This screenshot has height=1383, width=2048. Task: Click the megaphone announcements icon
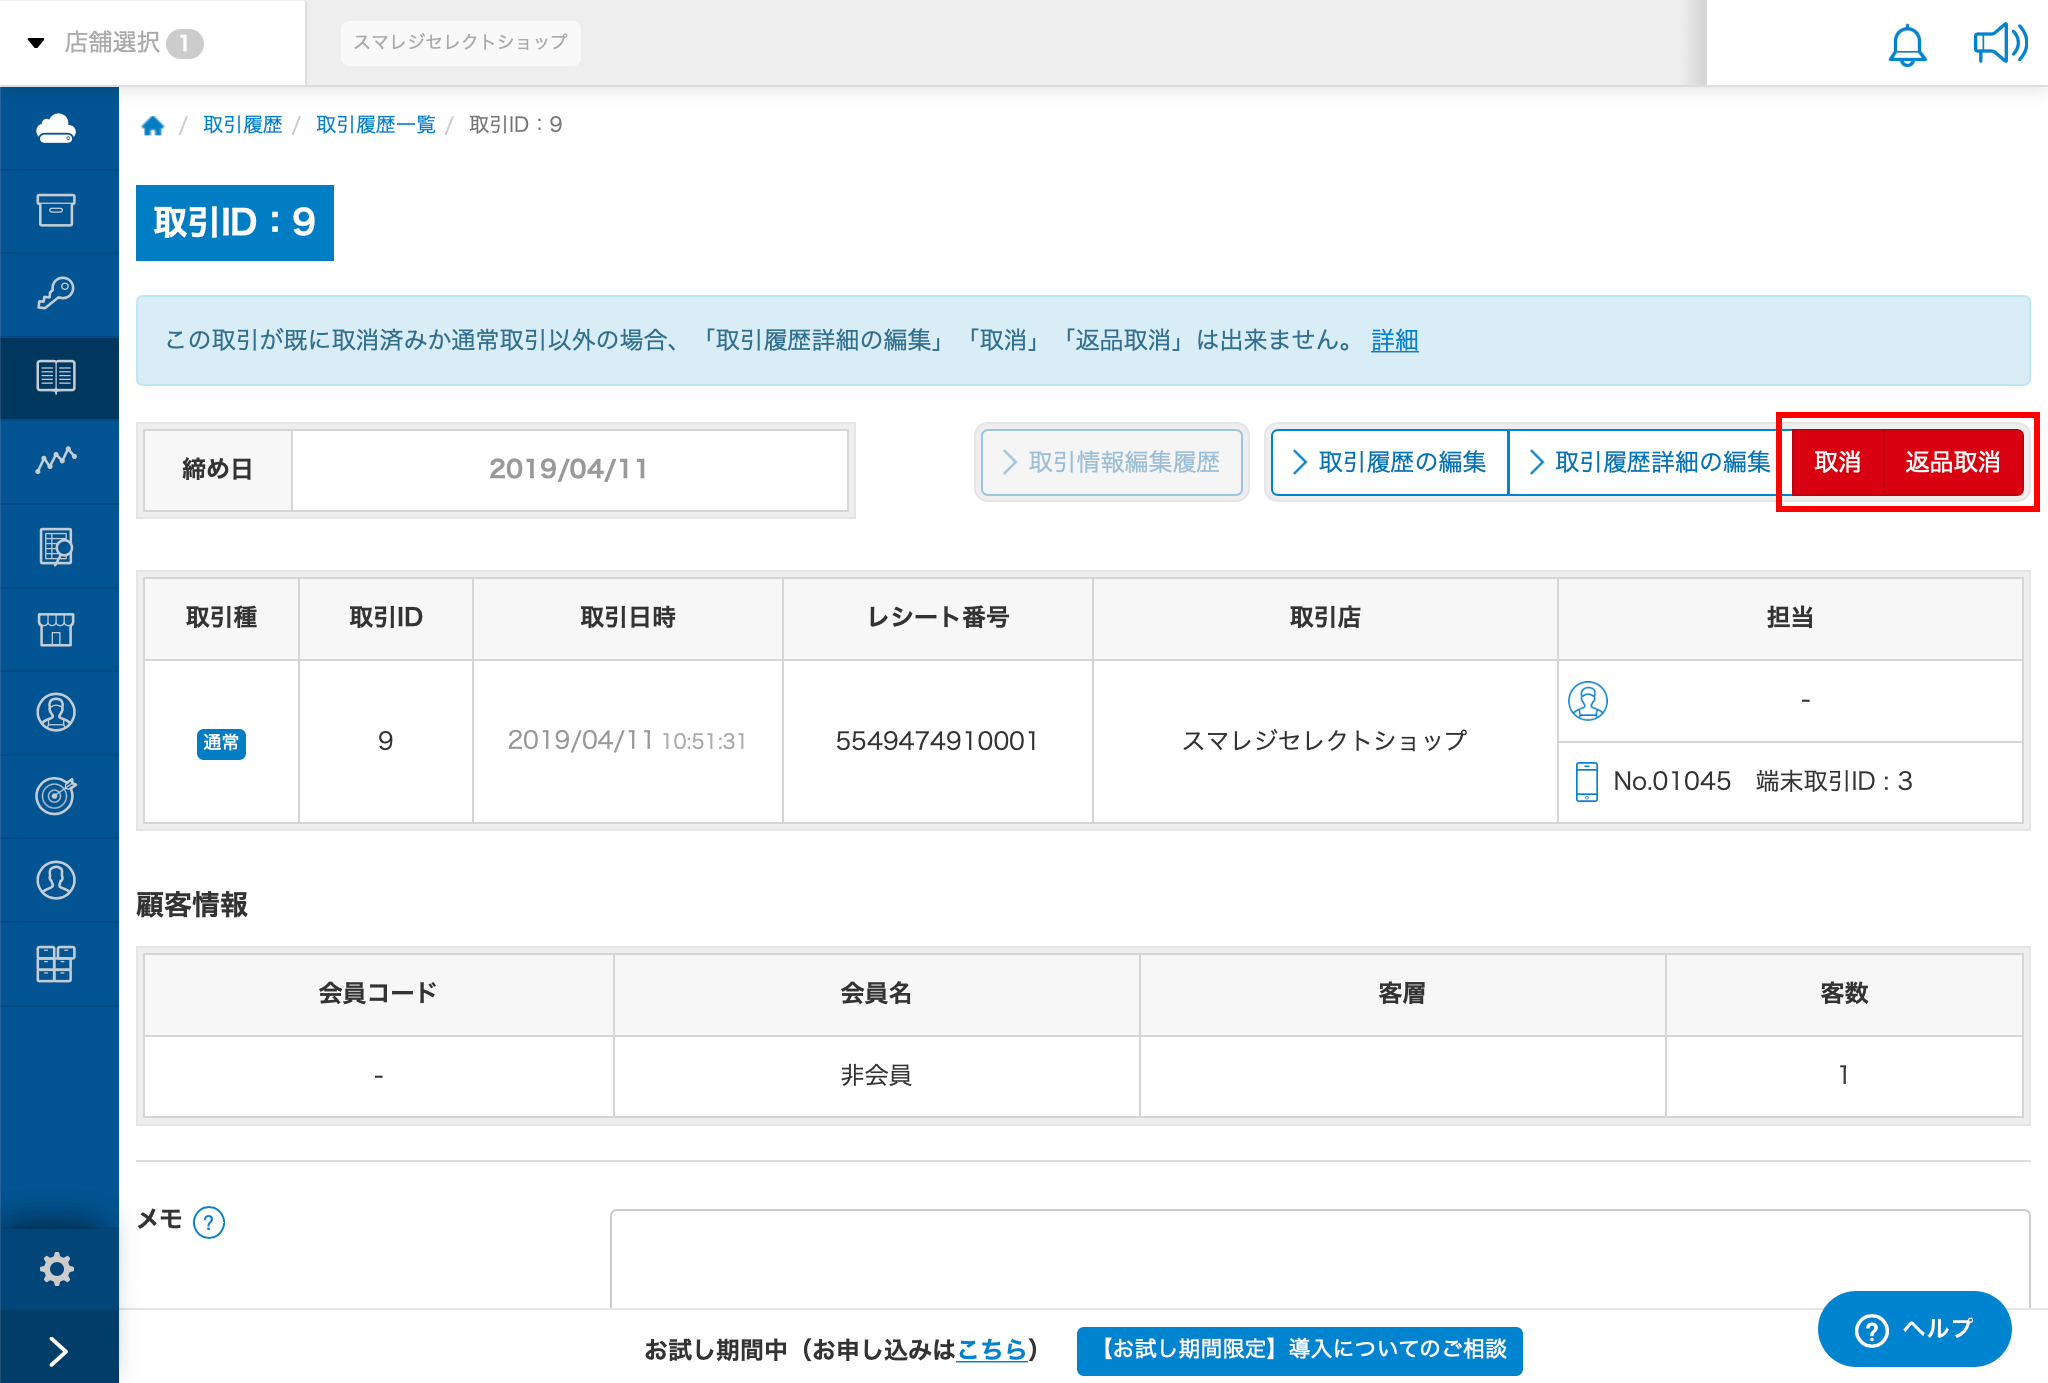click(x=2000, y=44)
